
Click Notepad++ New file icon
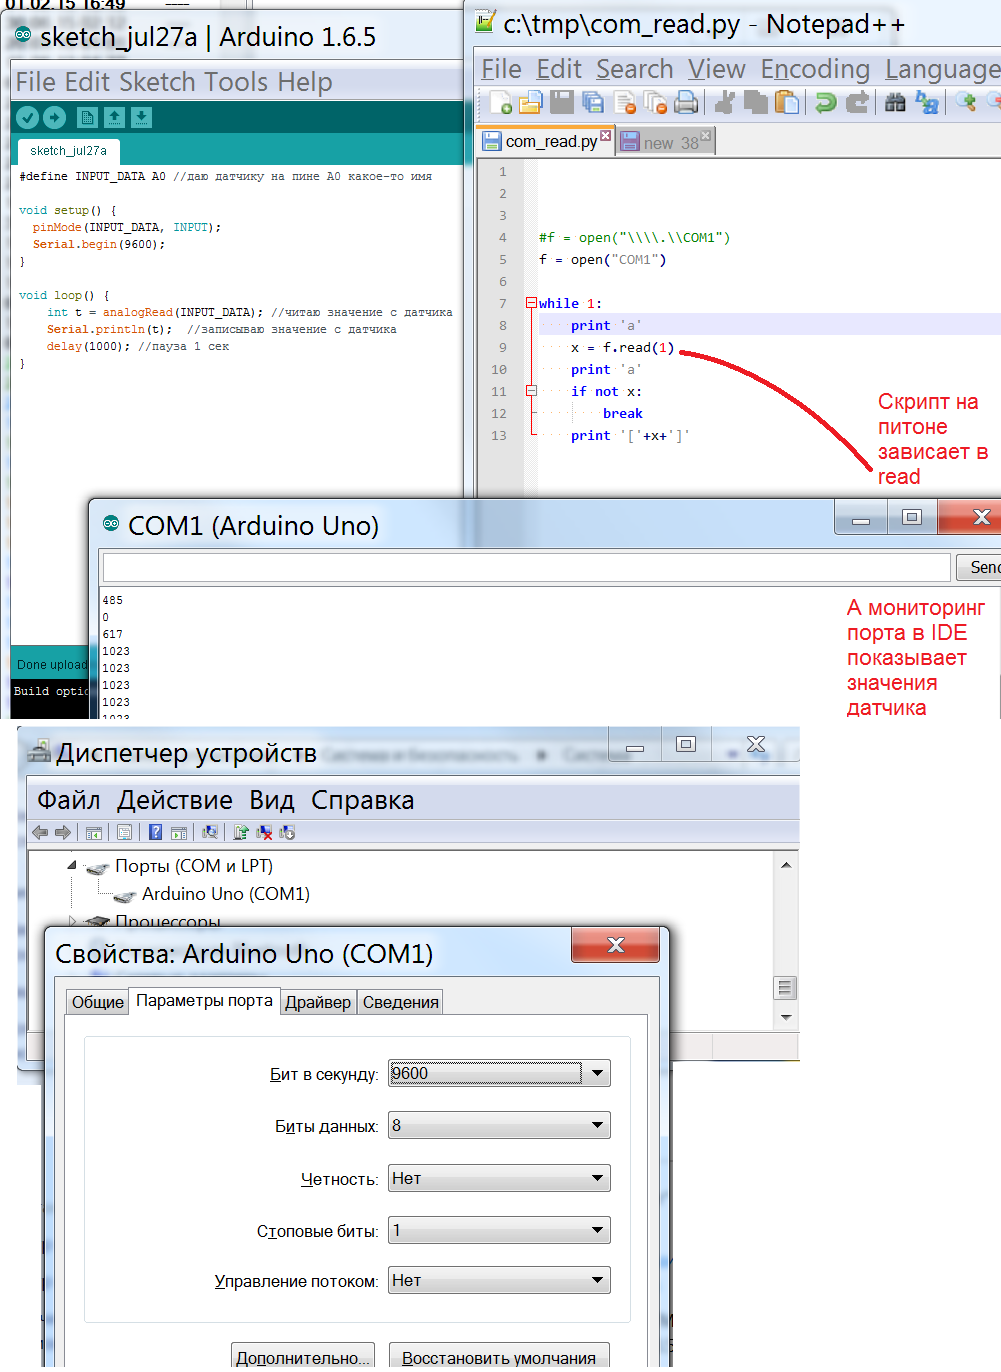tap(500, 102)
